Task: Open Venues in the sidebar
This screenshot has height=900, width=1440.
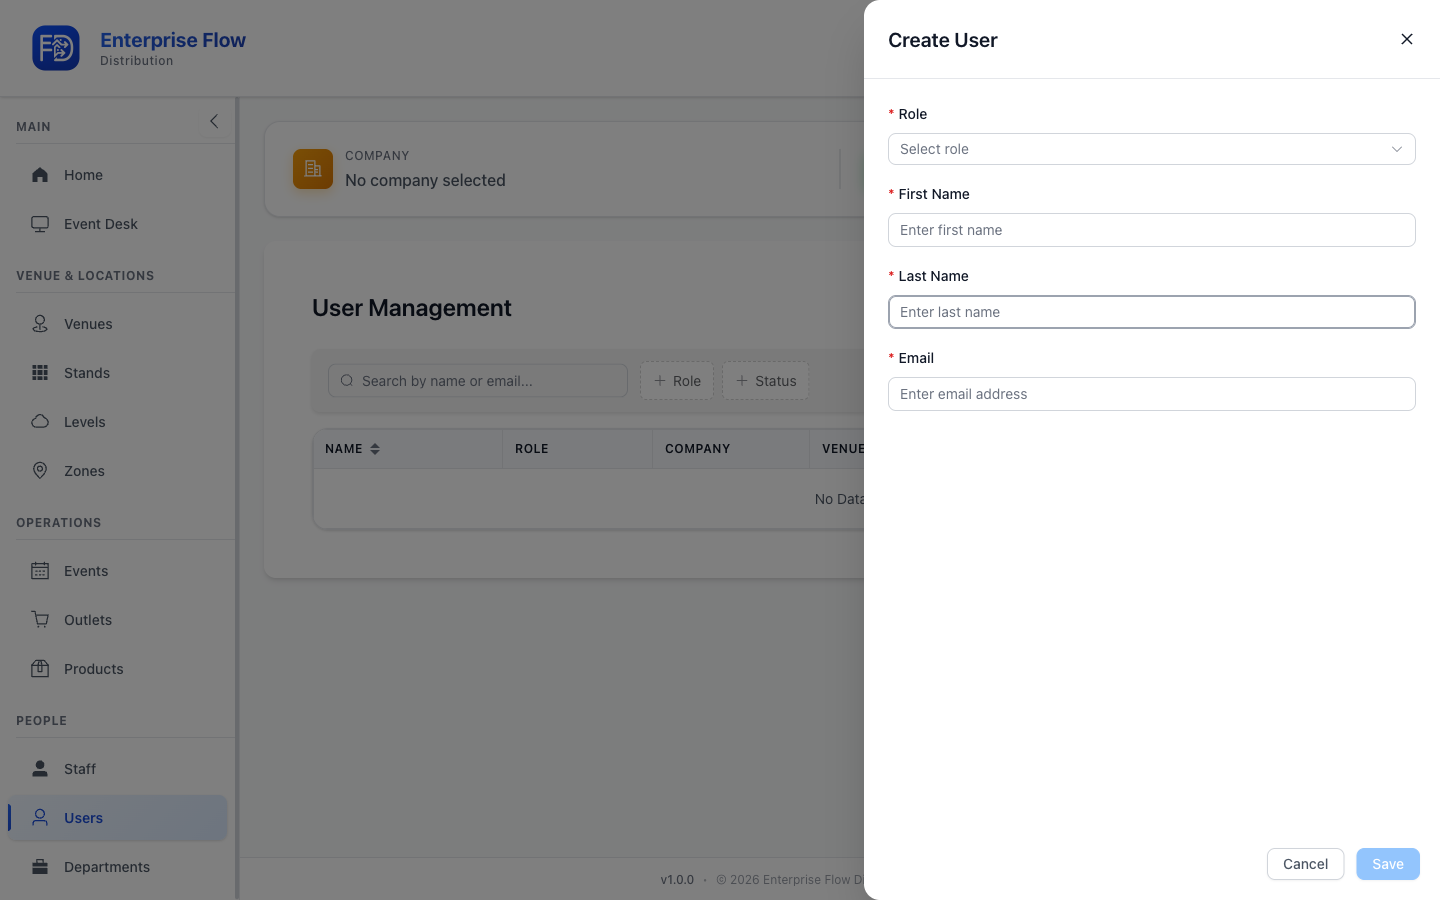Action: coord(118,324)
